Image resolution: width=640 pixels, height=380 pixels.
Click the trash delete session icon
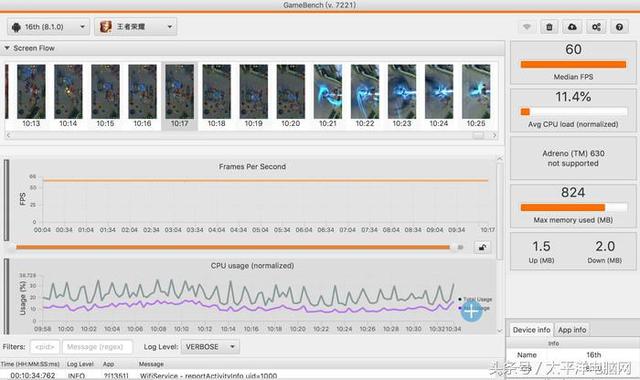[x=549, y=27]
